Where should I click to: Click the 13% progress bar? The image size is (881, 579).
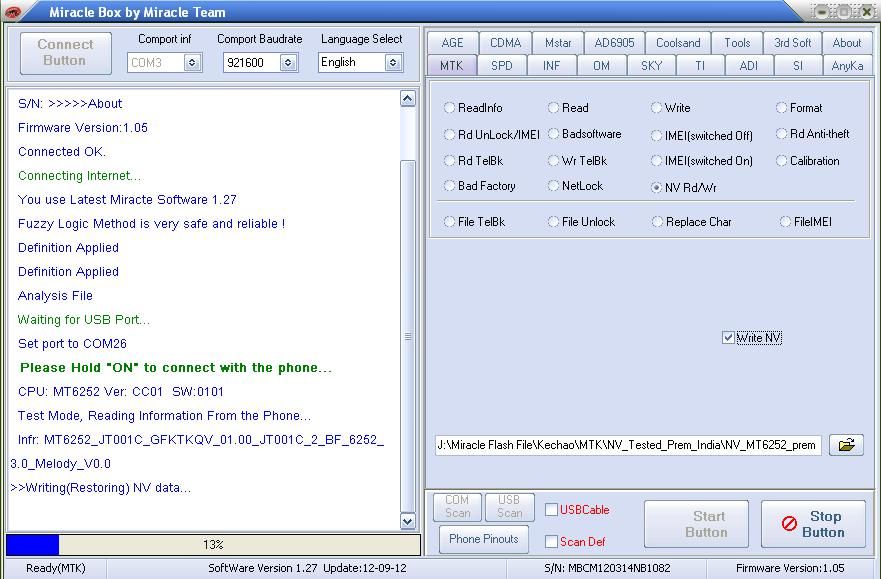point(213,545)
